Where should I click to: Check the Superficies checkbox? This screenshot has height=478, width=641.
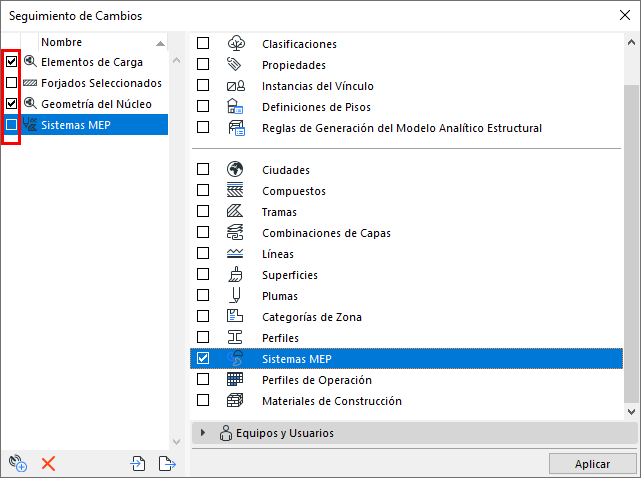click(x=203, y=275)
